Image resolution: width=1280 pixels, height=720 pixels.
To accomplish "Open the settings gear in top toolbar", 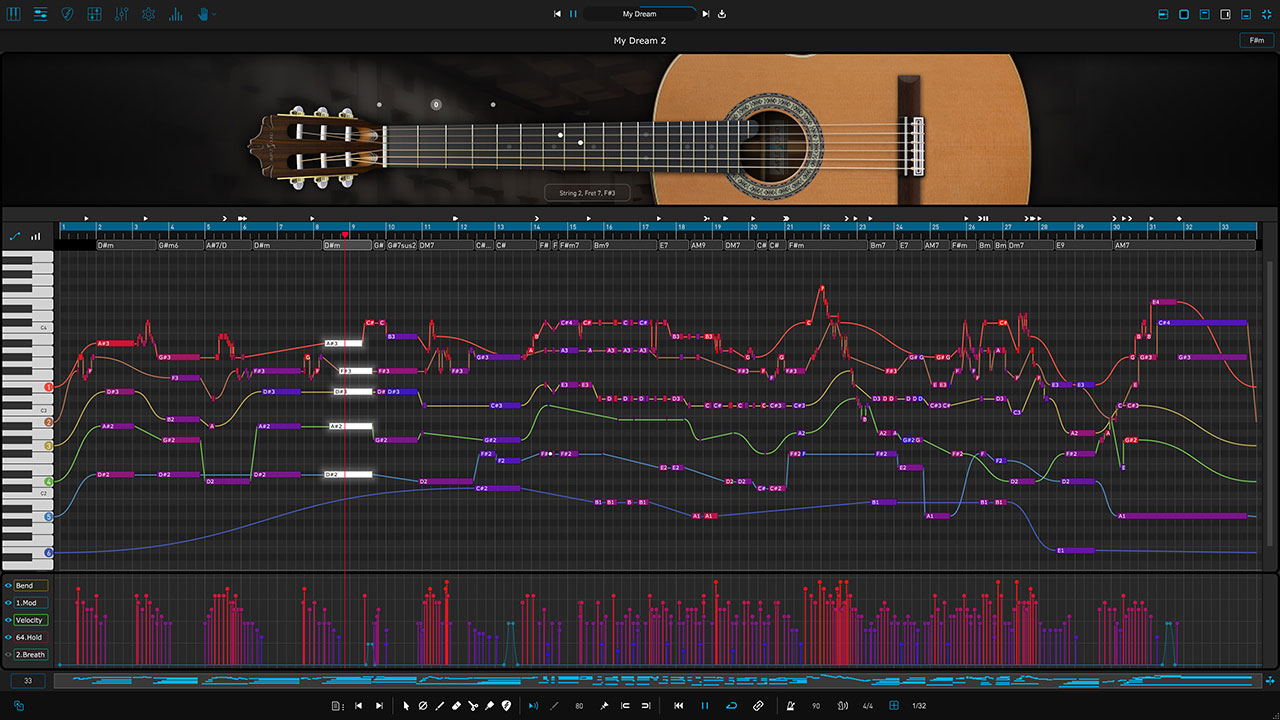I will [148, 14].
